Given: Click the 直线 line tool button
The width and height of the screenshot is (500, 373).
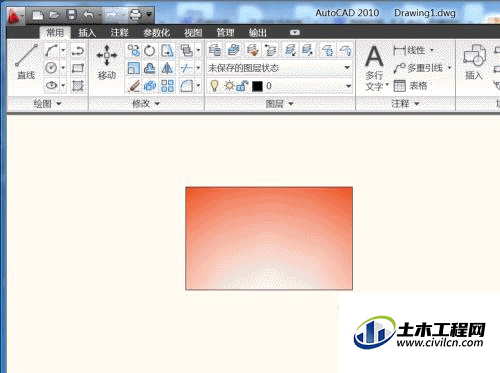Looking at the screenshot, I should 26,62.
